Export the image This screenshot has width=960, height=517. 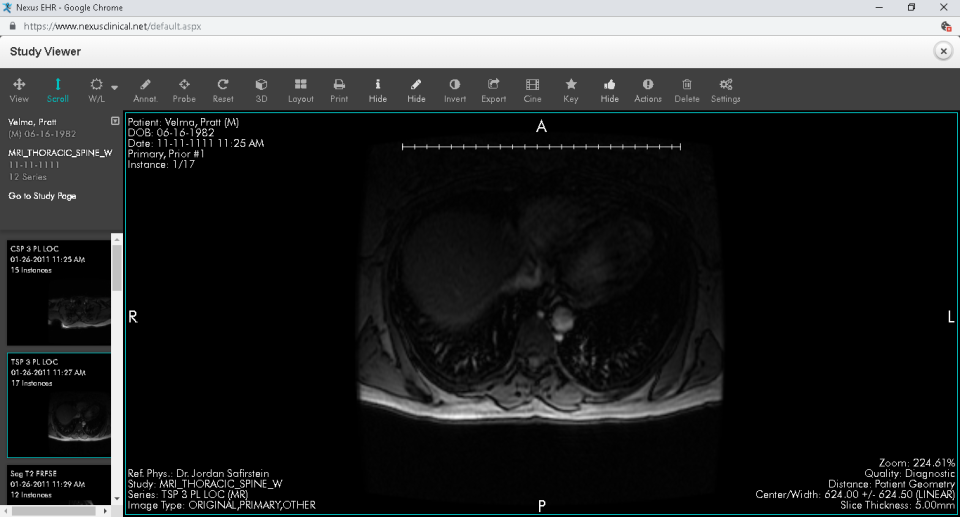[x=493, y=90]
